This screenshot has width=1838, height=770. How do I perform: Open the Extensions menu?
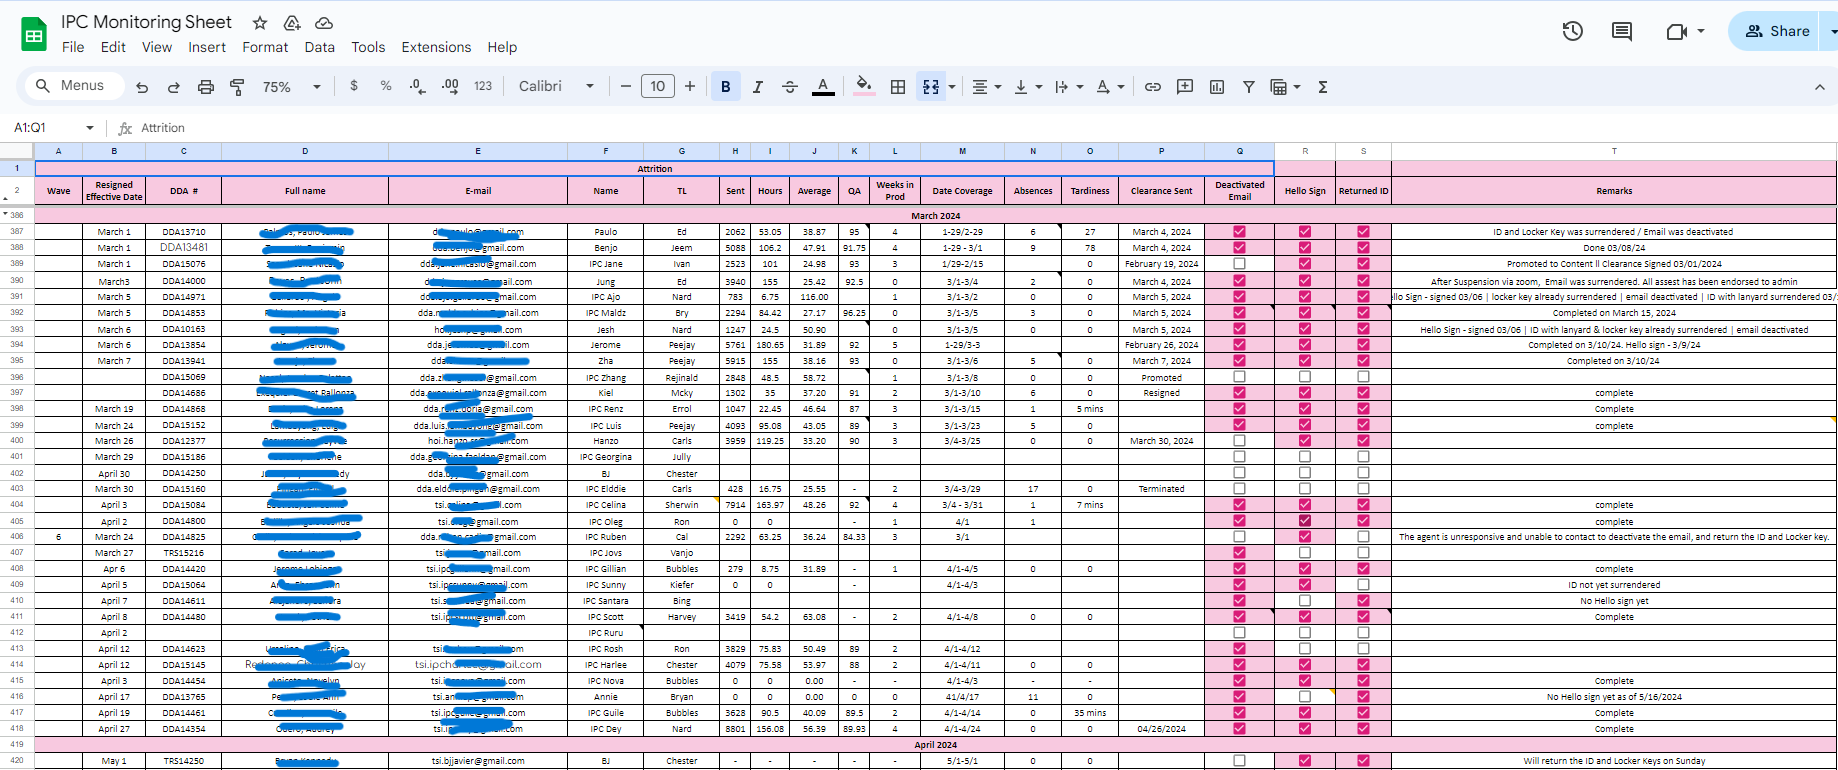pos(436,47)
